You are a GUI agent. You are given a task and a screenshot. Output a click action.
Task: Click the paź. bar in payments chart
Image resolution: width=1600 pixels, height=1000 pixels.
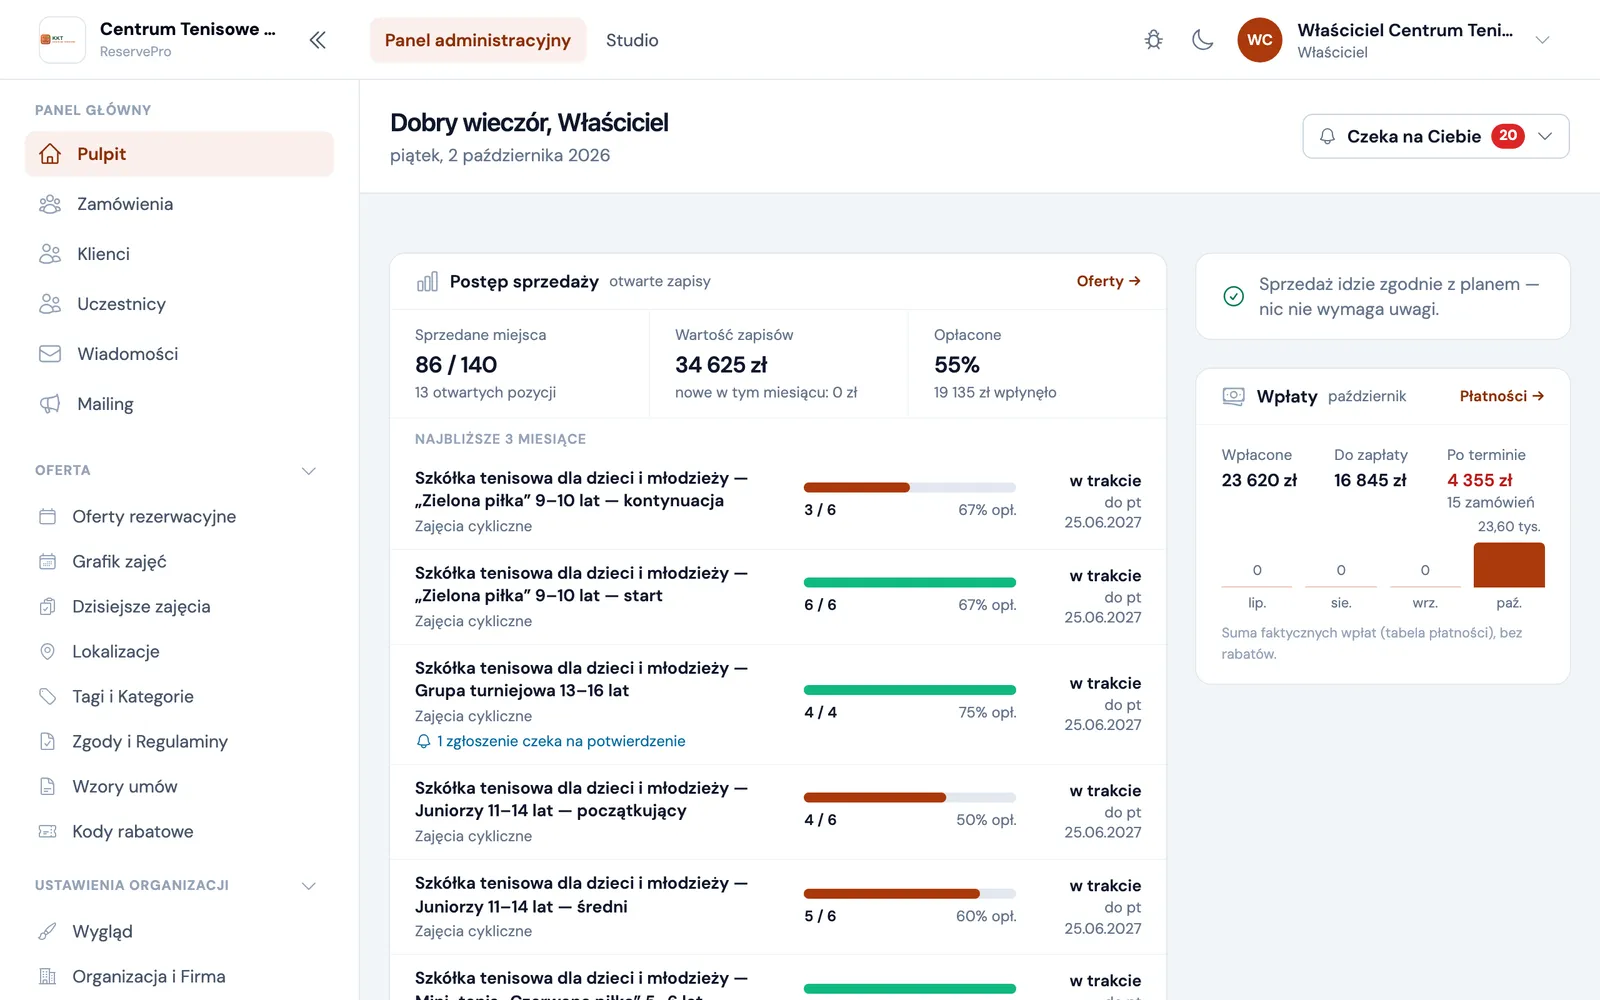pos(1509,565)
